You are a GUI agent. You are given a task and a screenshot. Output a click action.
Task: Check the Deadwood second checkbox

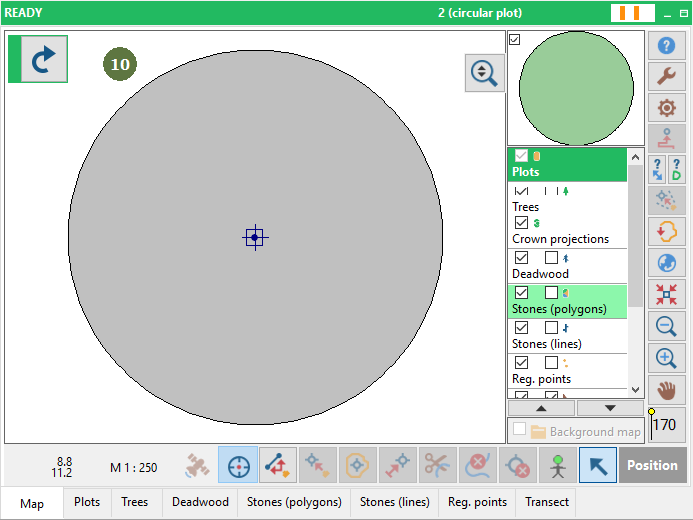pos(551,257)
